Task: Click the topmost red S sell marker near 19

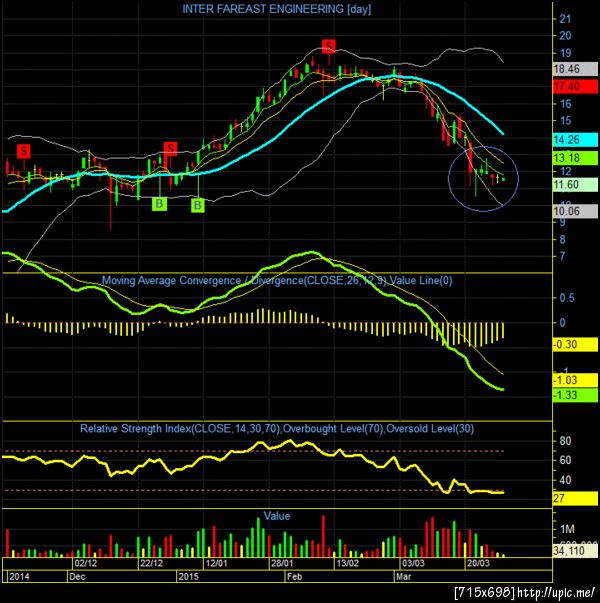Action: (x=328, y=46)
